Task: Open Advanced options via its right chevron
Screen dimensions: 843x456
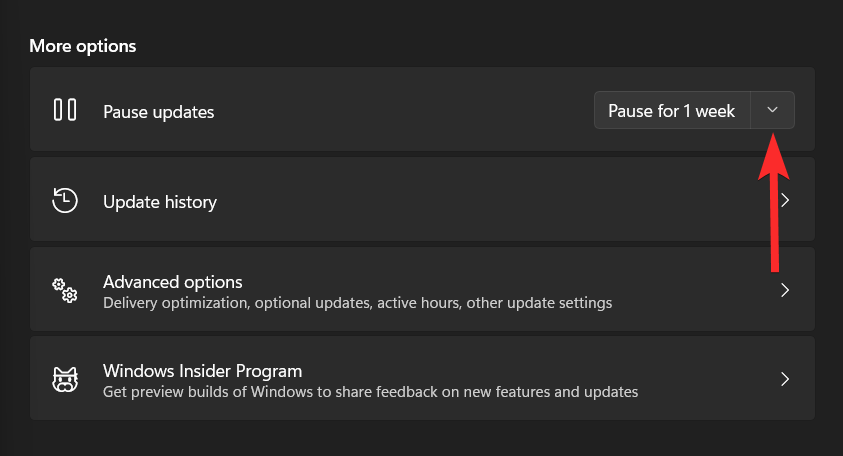Action: (x=785, y=290)
